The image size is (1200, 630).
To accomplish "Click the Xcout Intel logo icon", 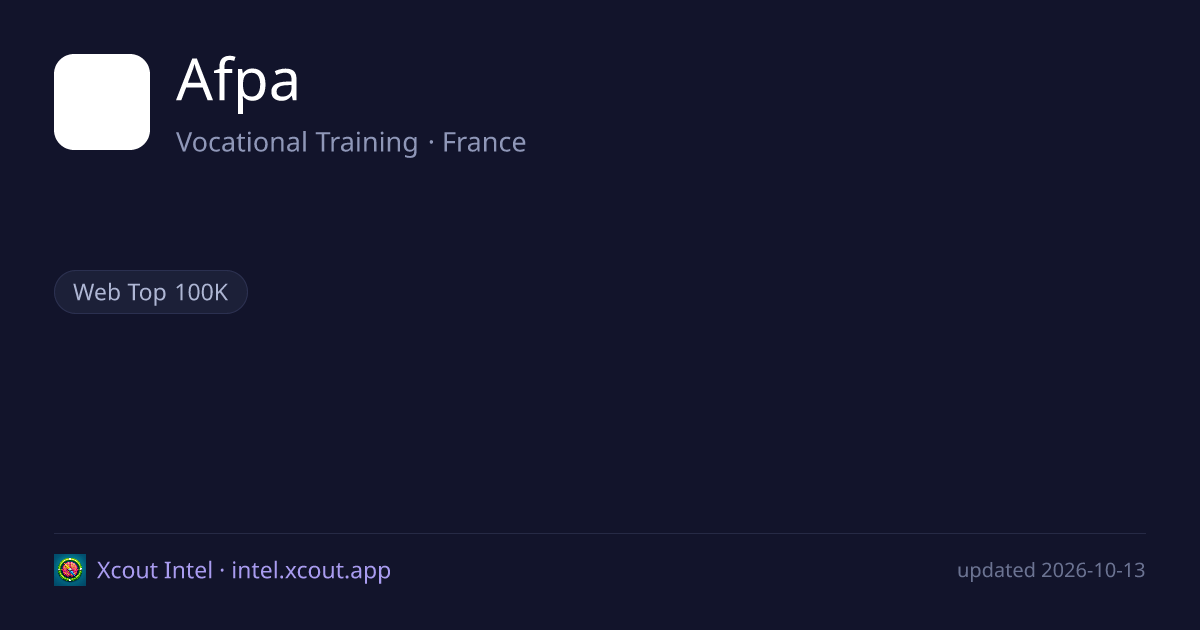I will (x=70, y=570).
